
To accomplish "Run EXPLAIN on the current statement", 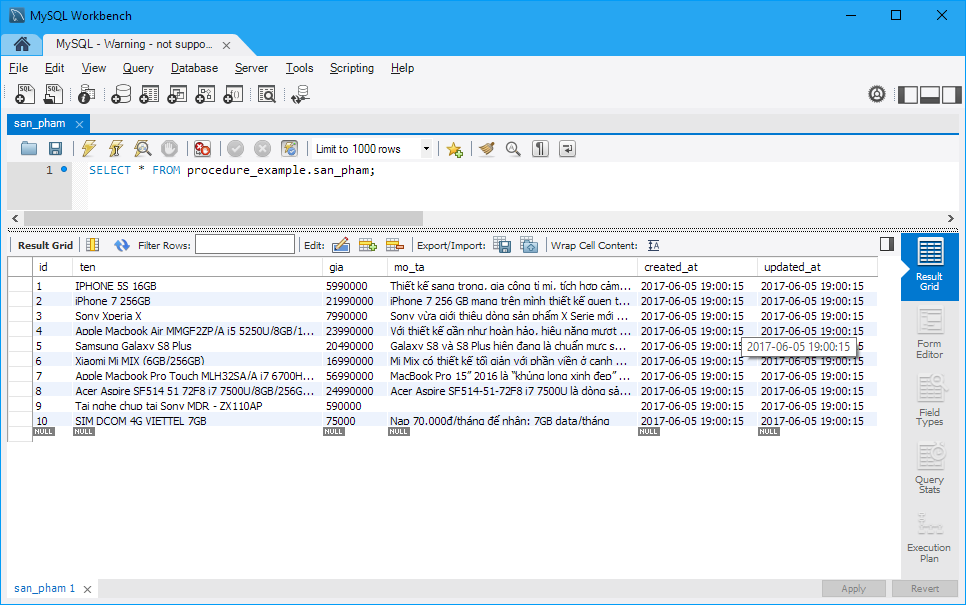I will tap(142, 149).
